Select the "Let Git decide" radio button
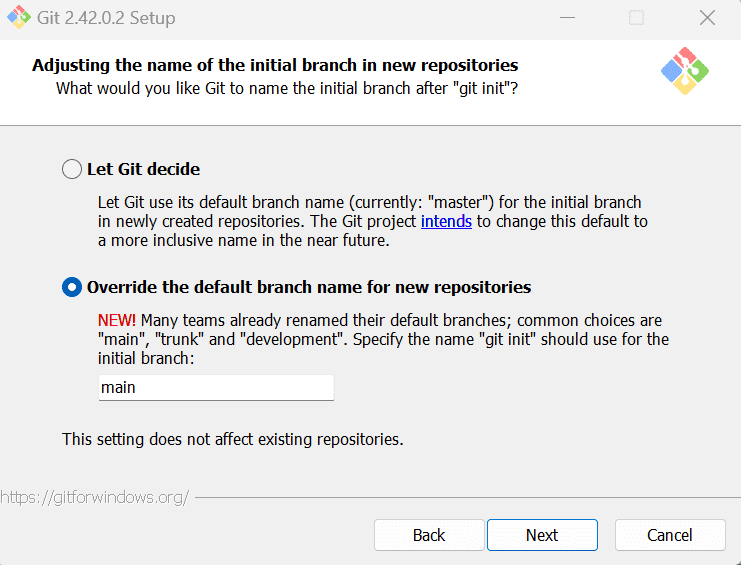741x565 pixels. [72, 169]
